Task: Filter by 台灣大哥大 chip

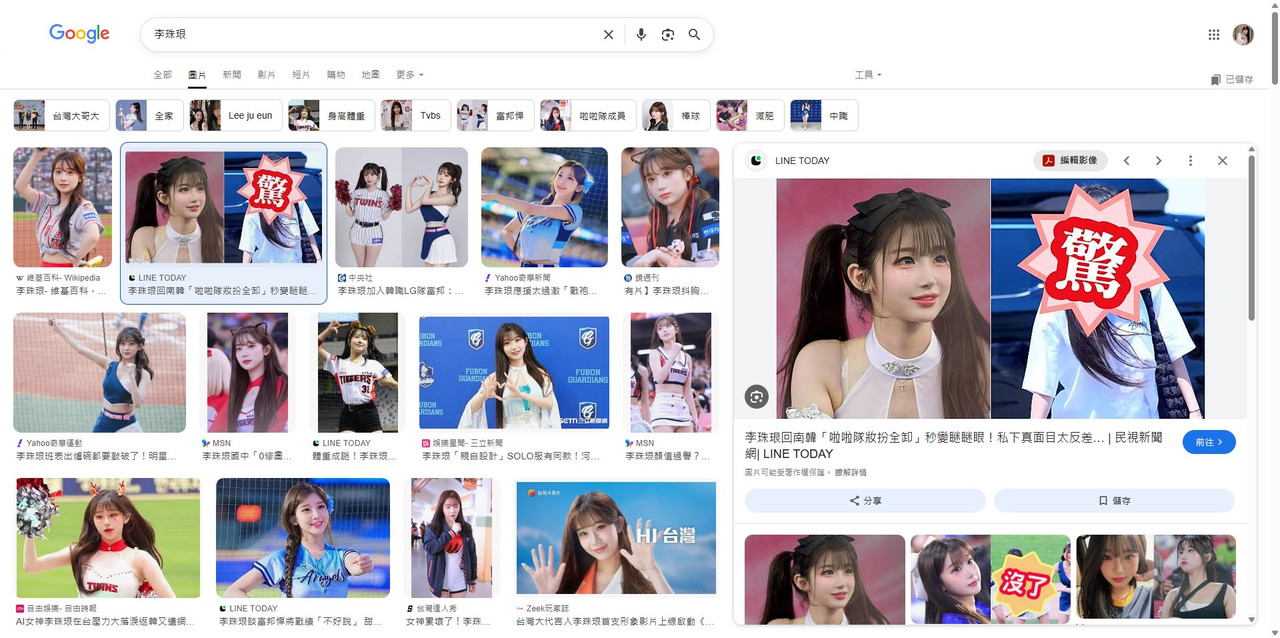Action: click(x=61, y=116)
